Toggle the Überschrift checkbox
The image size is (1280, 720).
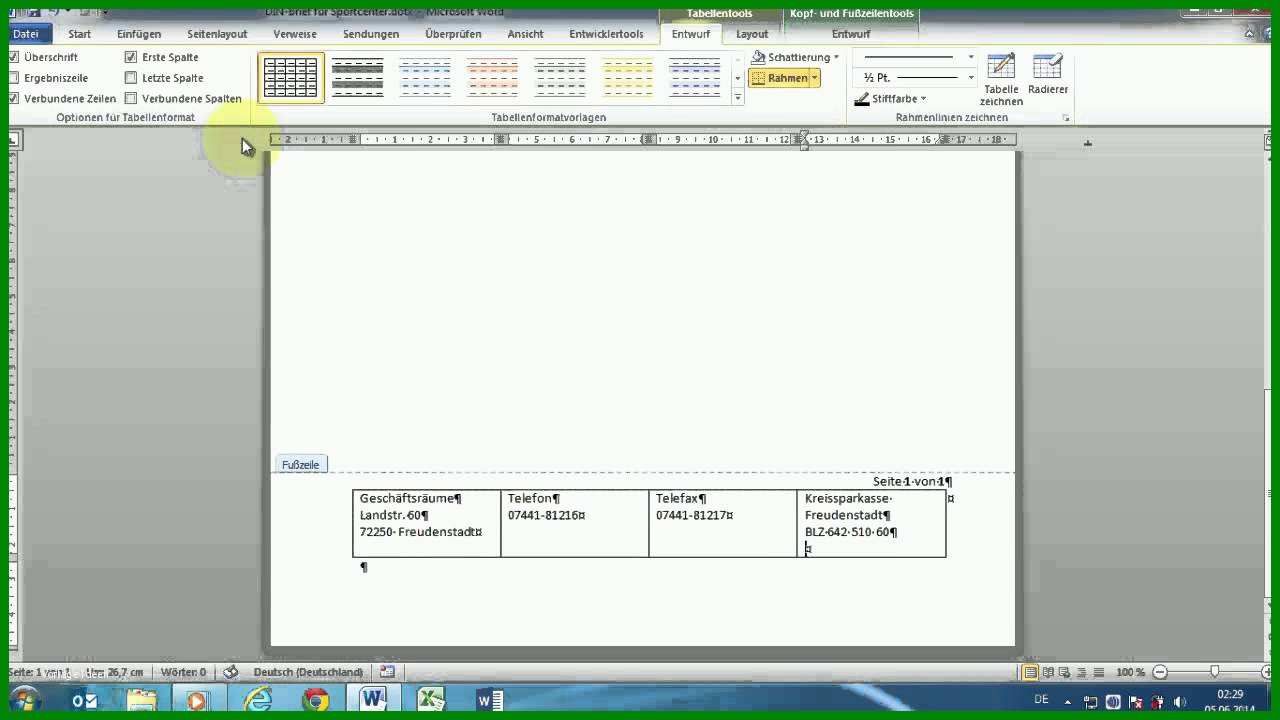[x=14, y=57]
